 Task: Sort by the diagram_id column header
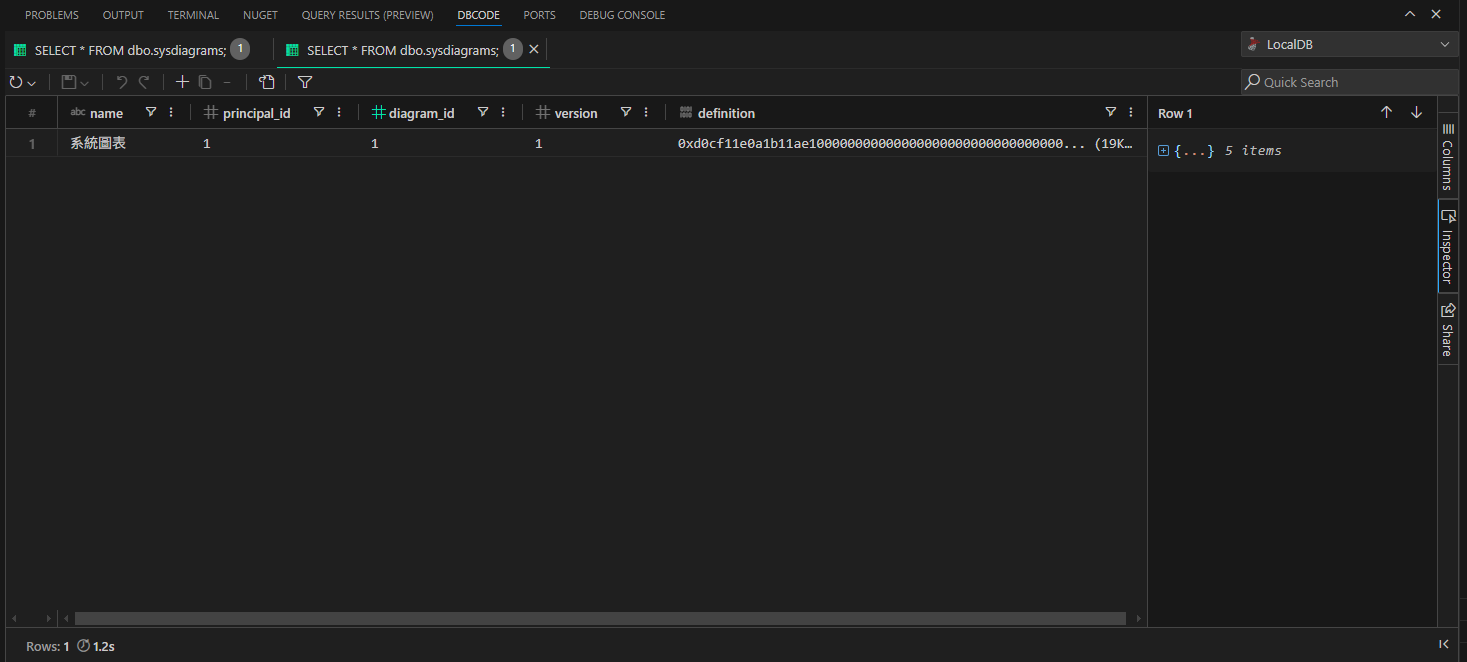421,113
